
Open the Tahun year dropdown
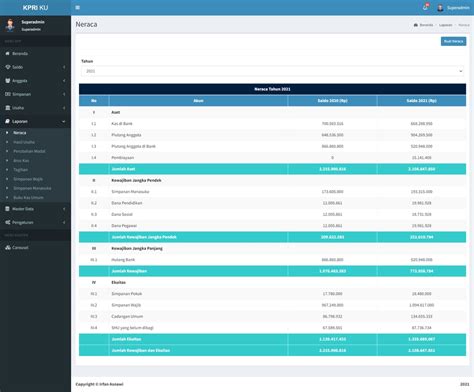(x=272, y=71)
